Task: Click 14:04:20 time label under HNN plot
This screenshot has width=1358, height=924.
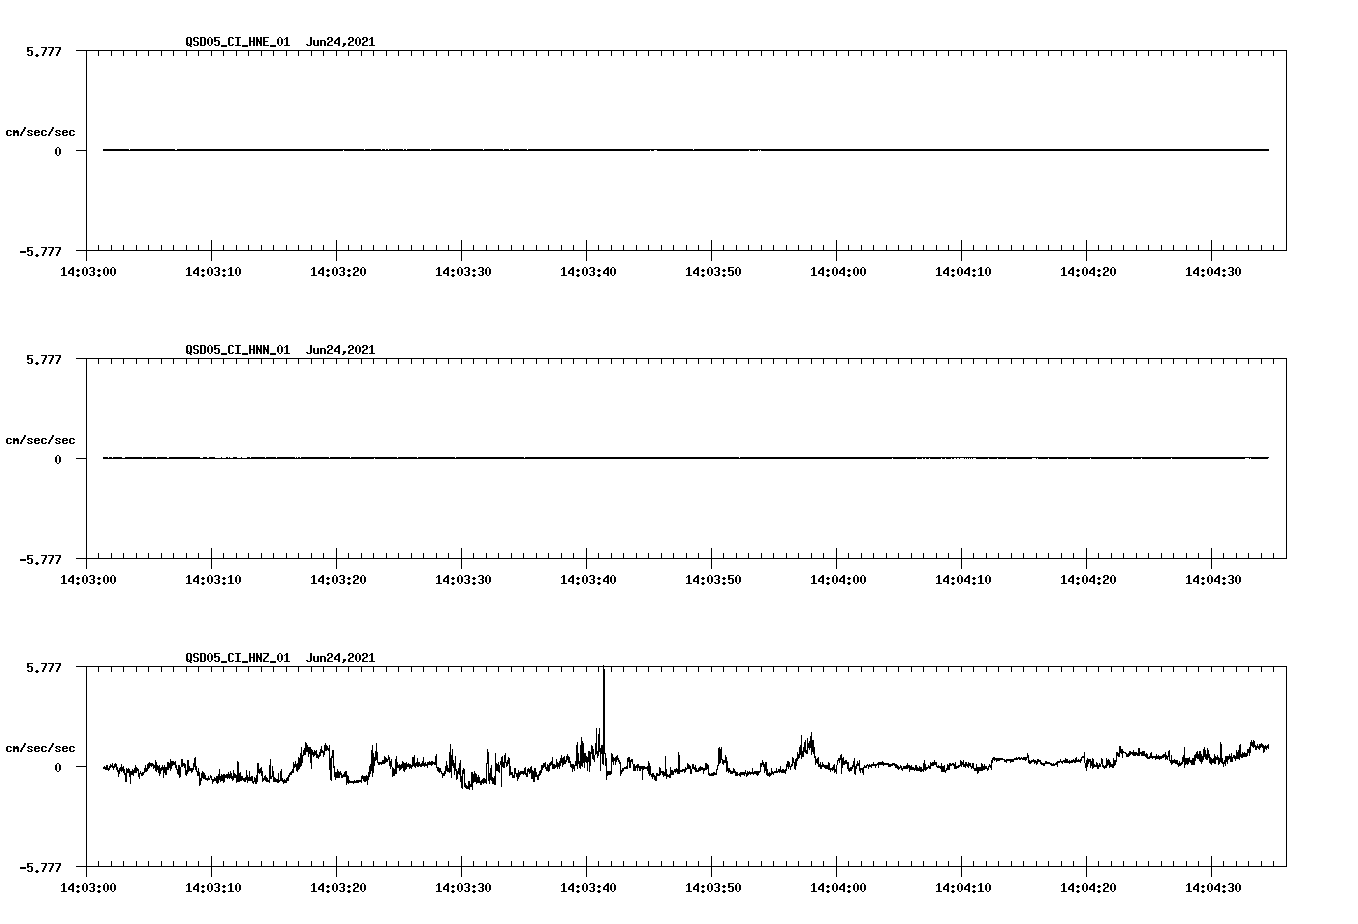Action: pyautogui.click(x=1088, y=580)
